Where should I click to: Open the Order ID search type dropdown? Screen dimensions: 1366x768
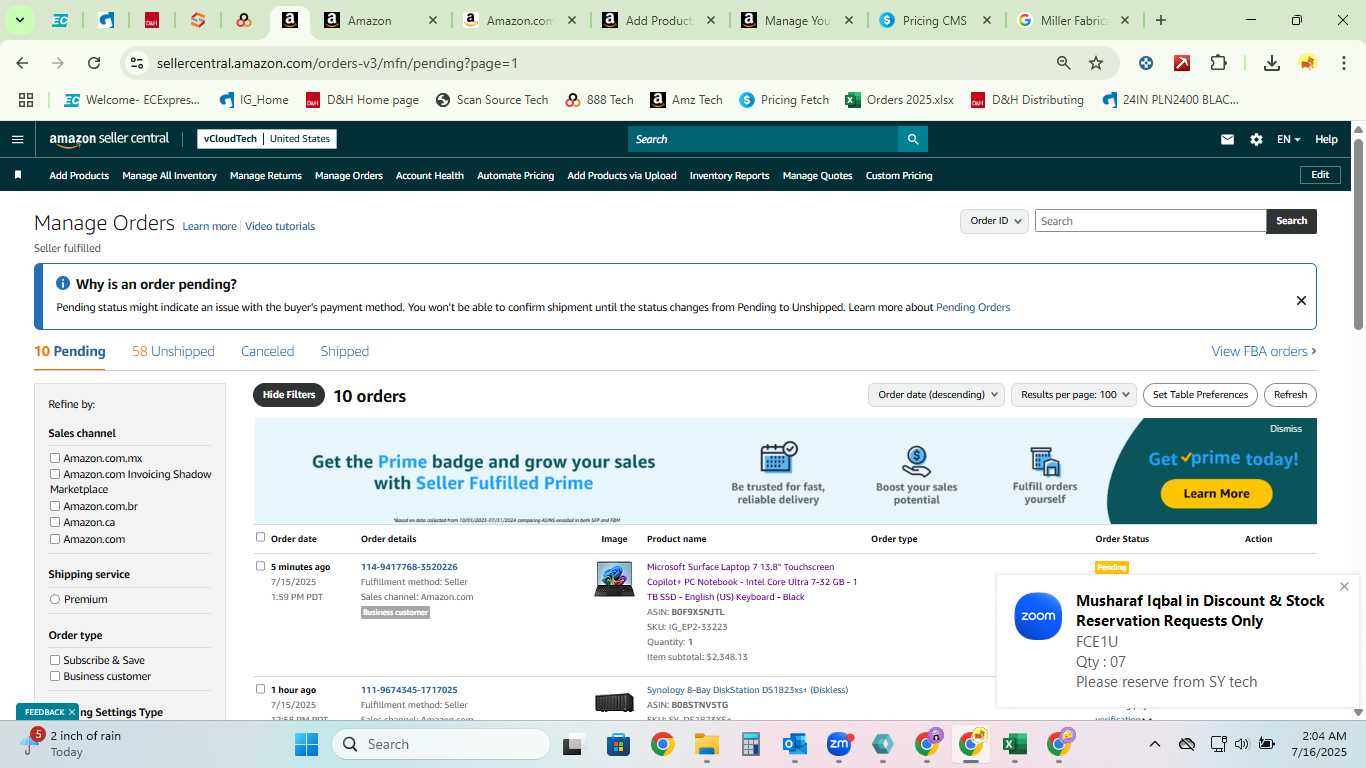(994, 221)
